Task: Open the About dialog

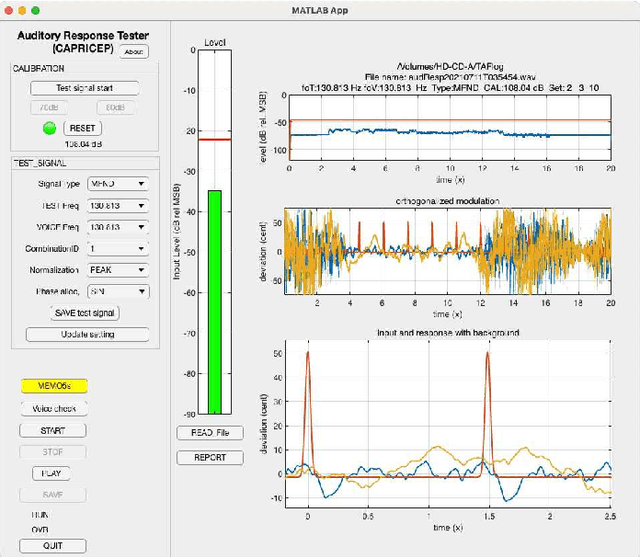Action: pos(133,51)
